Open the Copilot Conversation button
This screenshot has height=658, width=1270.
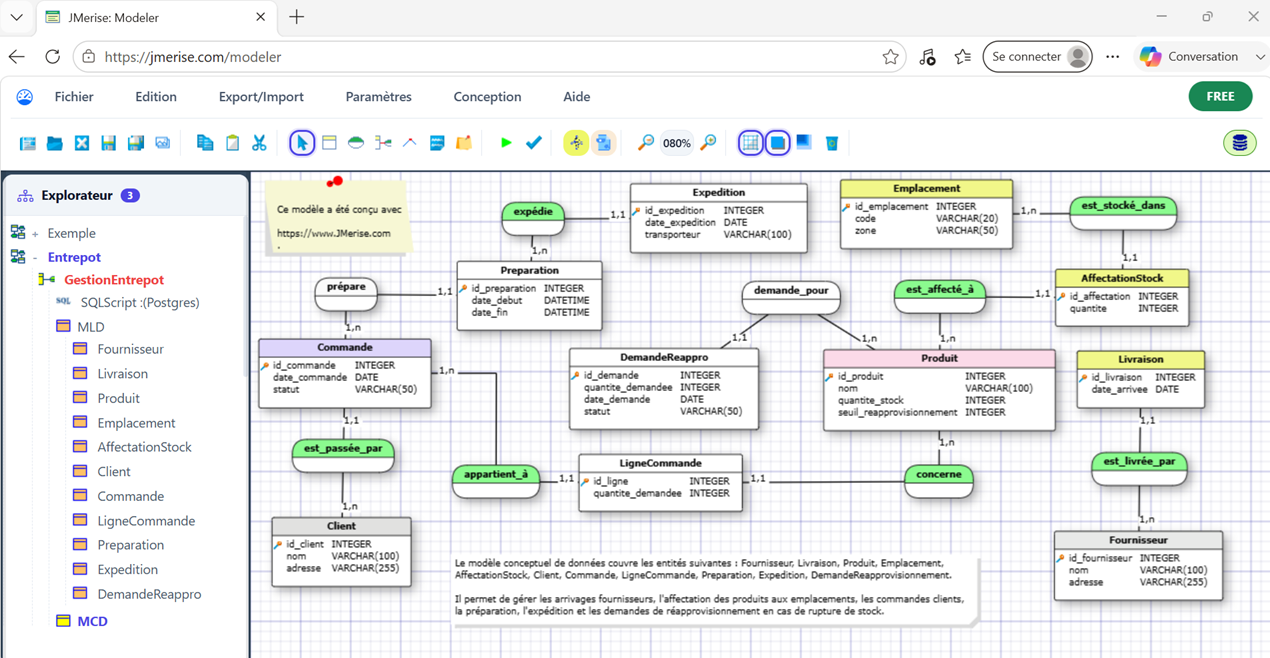[1203, 57]
